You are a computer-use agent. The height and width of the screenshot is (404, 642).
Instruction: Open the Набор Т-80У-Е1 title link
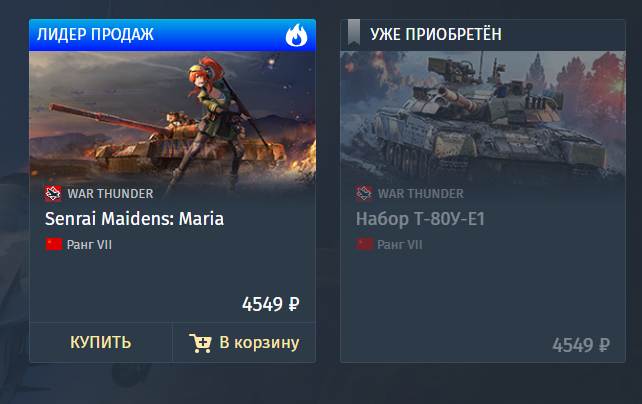[420, 219]
